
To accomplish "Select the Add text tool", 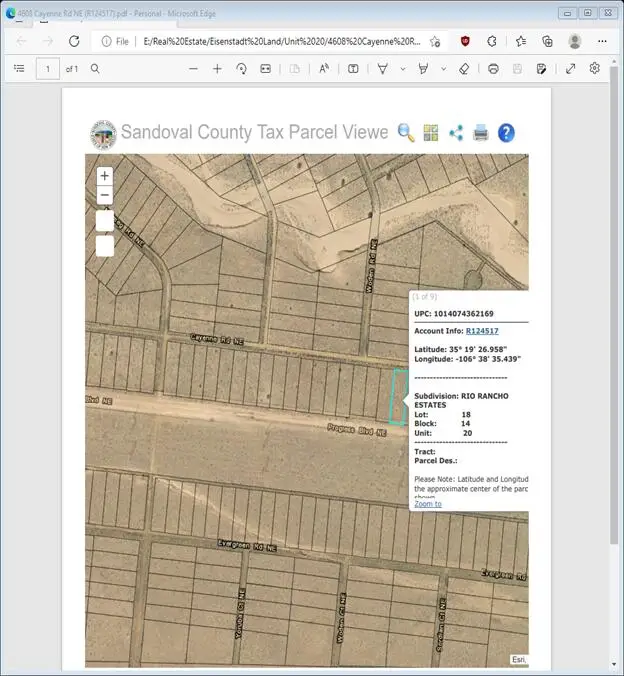I will (353, 69).
